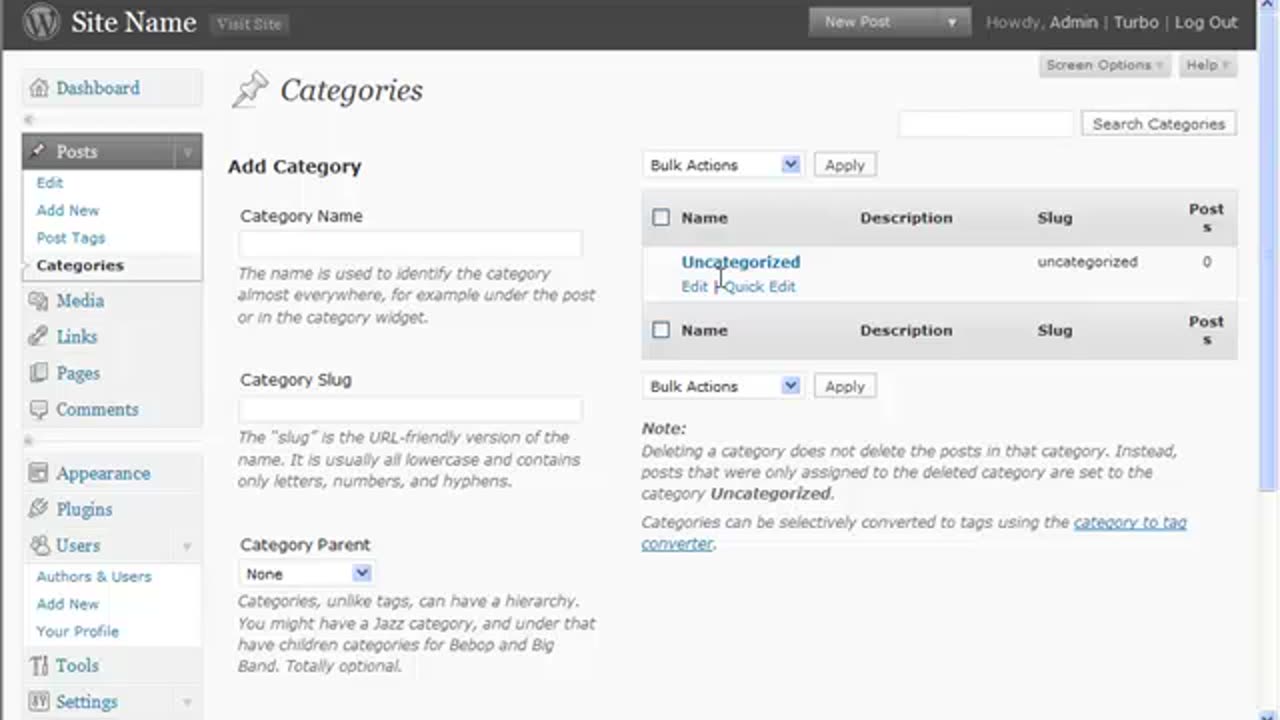Click into the Category Slug field
This screenshot has width=1280, height=720.
[410, 408]
